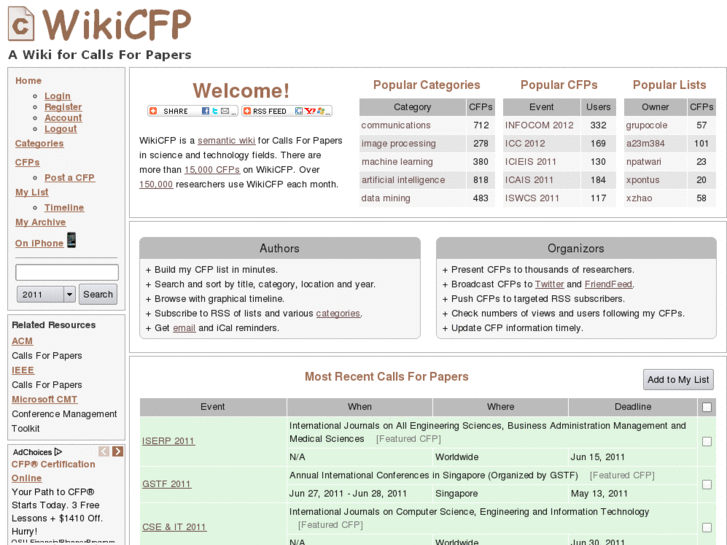
Task: Click the Add to My List button
Action: coord(678,379)
